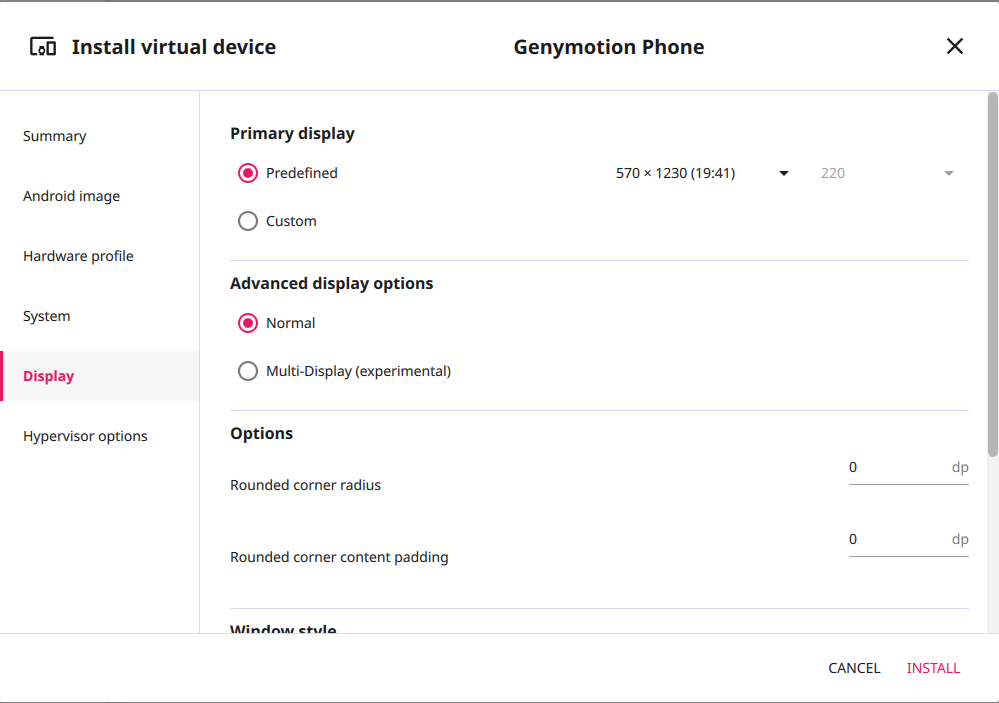Open the Hardware profile section
Screen dimensions: 999x703
pyautogui.click(x=78, y=256)
